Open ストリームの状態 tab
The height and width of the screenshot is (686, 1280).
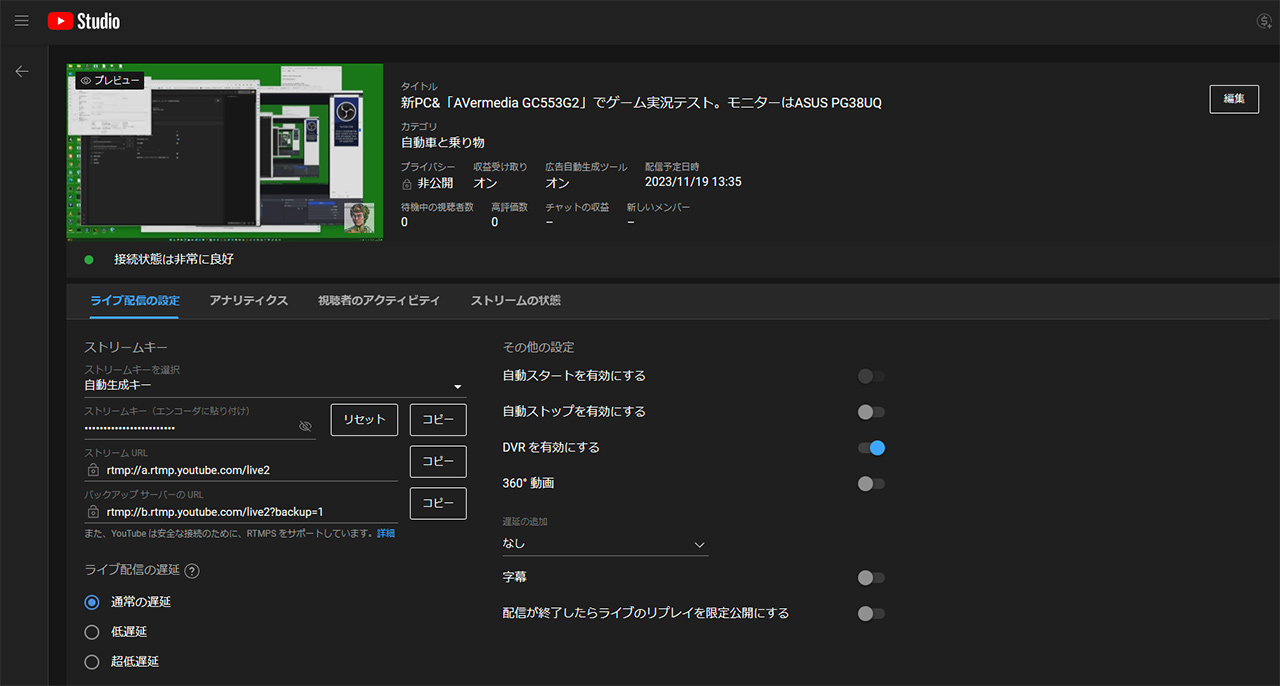coord(515,301)
